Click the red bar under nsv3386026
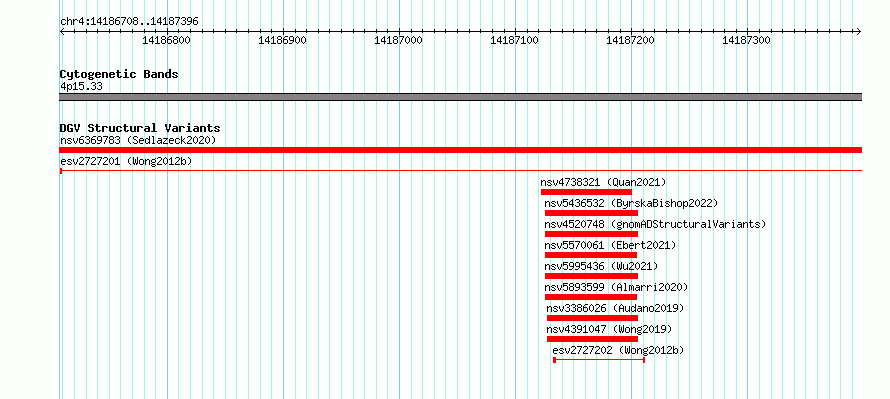The image size is (890, 399). 593,318
